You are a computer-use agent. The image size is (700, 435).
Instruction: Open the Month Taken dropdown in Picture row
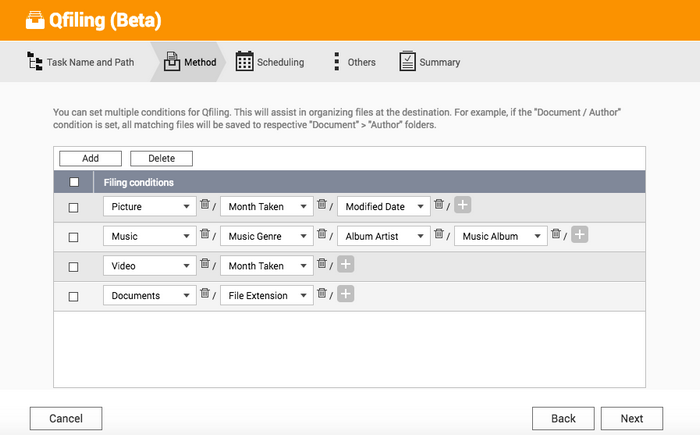click(x=267, y=206)
